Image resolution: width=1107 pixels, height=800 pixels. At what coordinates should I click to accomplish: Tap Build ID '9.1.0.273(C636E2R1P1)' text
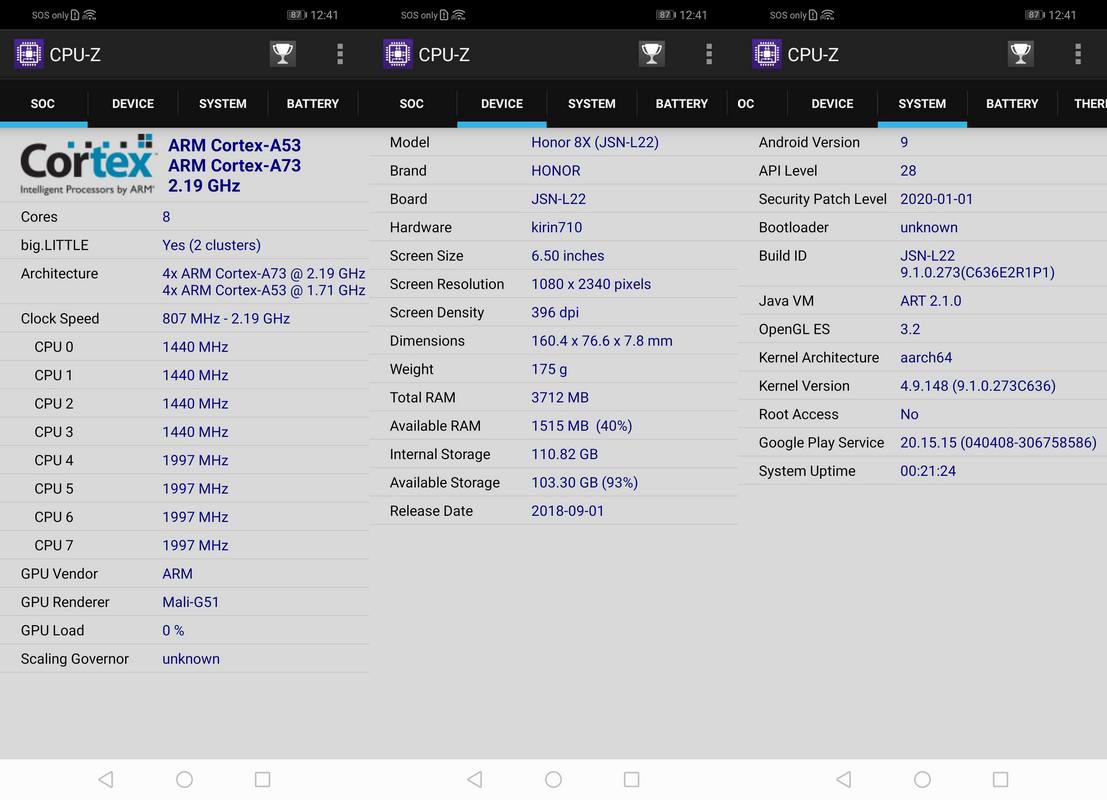[977, 273]
